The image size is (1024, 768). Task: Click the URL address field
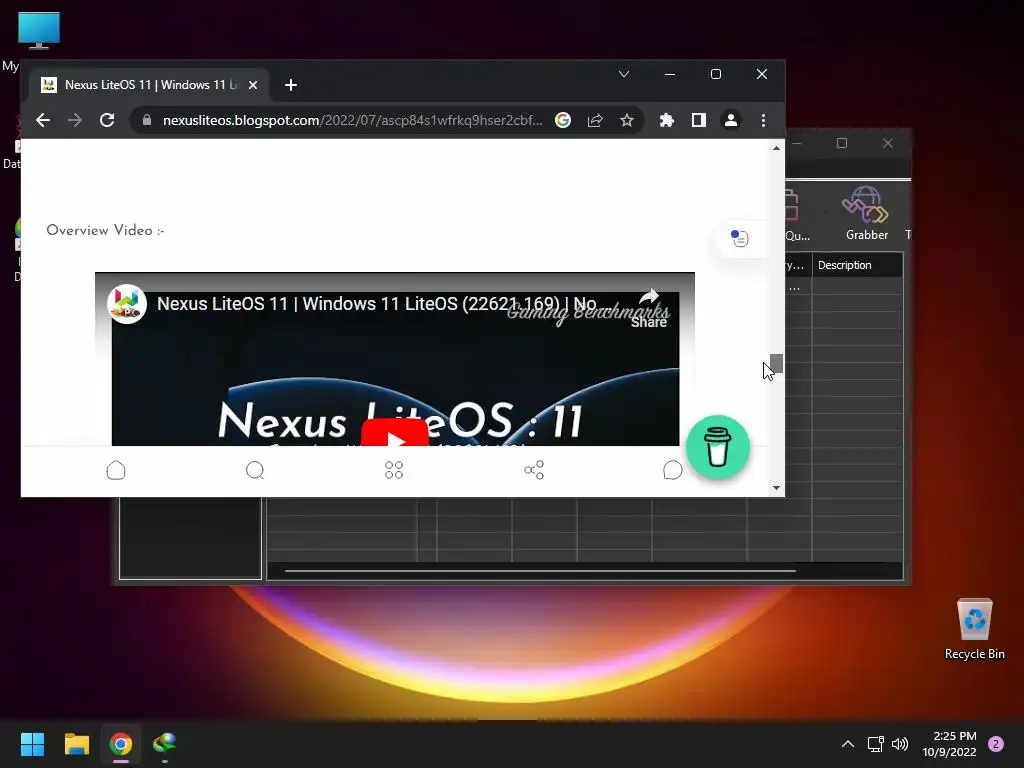pos(352,120)
